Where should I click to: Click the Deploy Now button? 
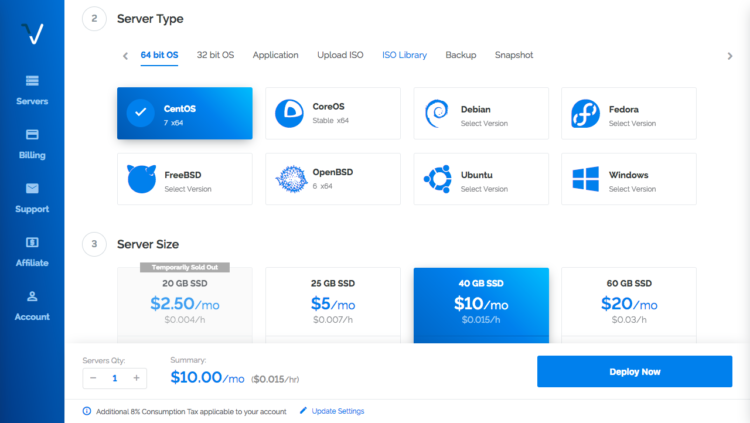pyautogui.click(x=634, y=371)
